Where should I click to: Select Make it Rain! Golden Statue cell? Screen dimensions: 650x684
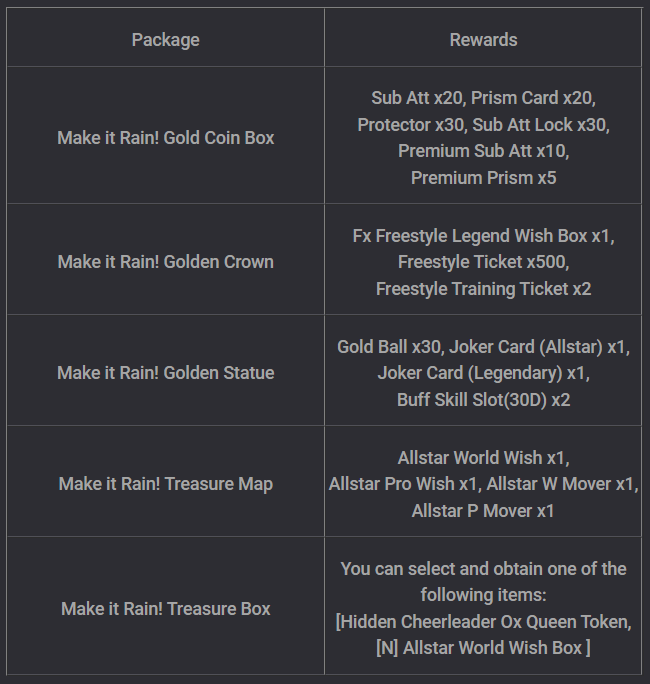tap(165, 373)
